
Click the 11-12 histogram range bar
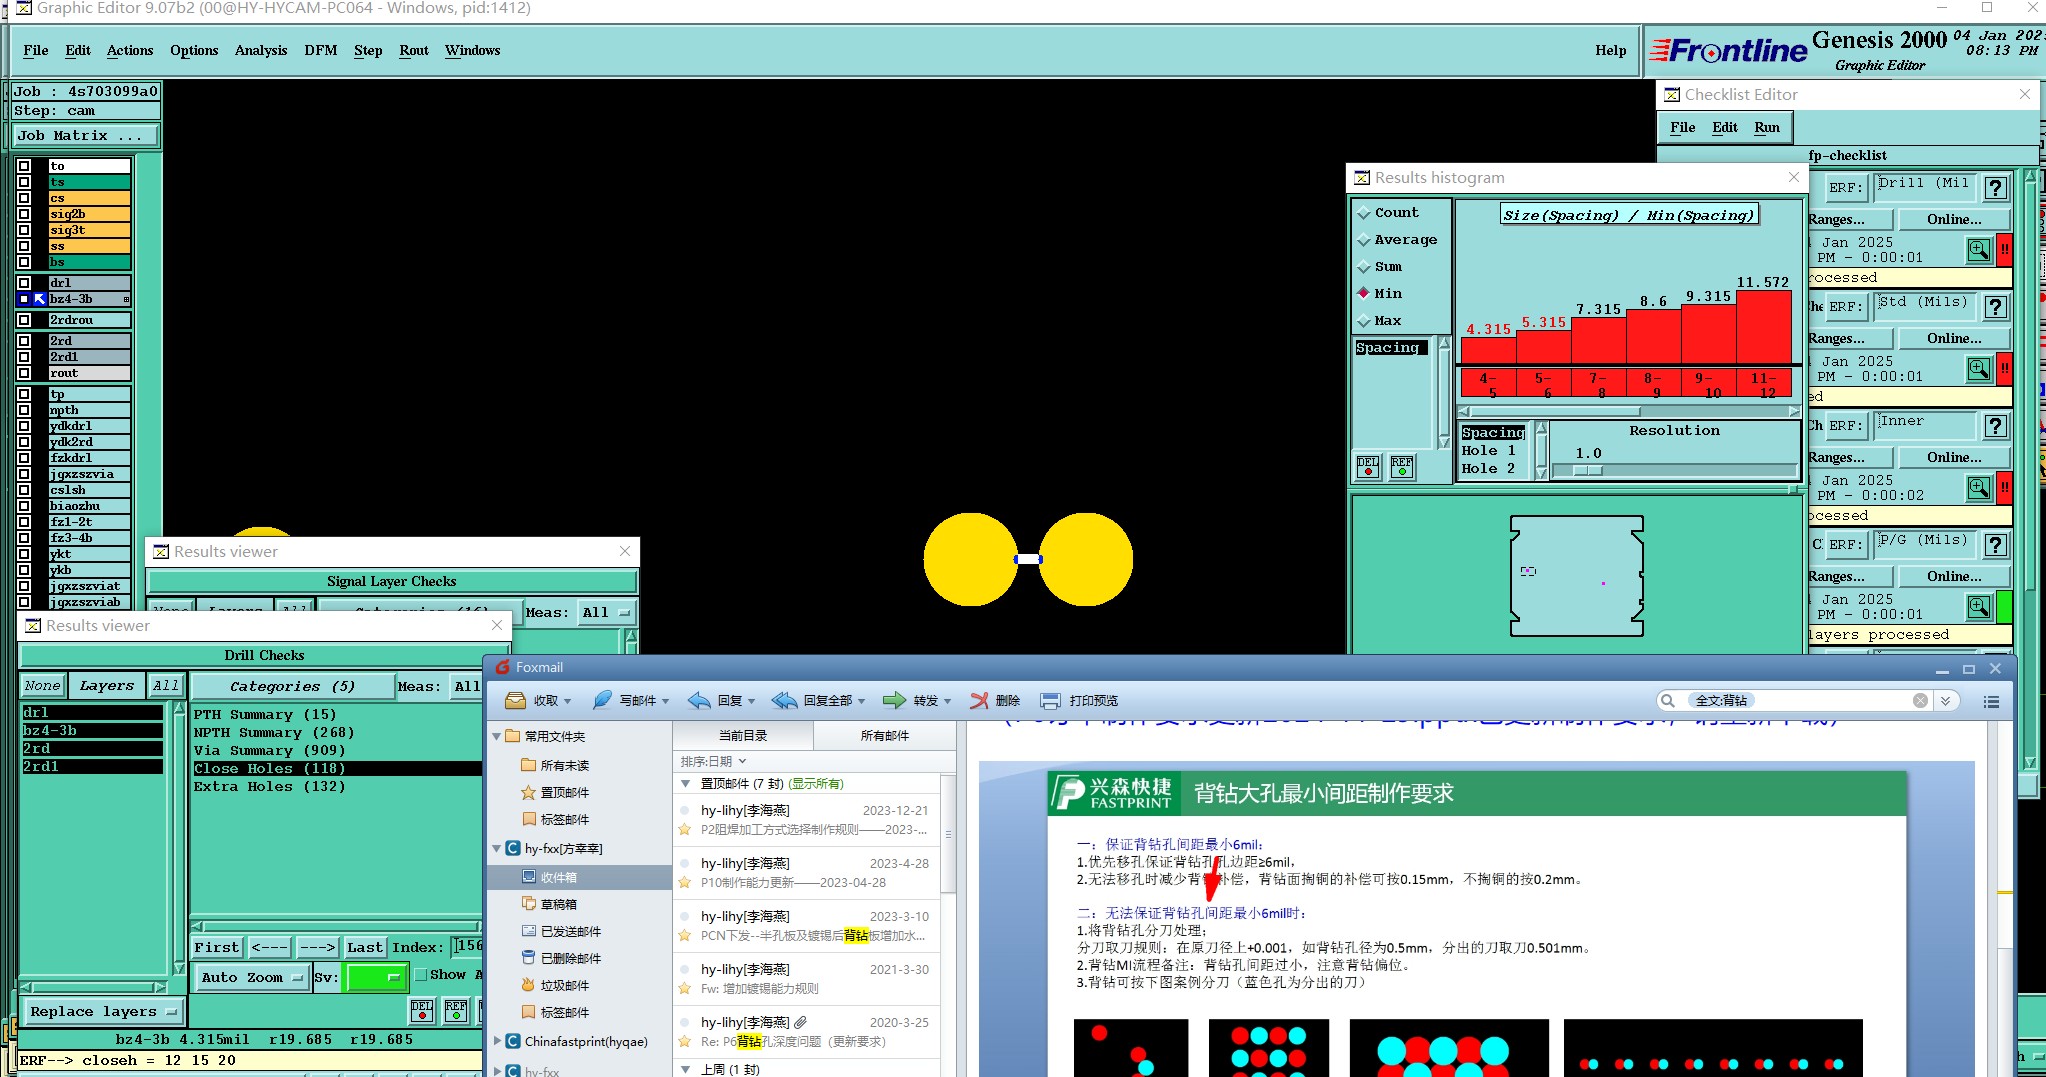[1764, 384]
